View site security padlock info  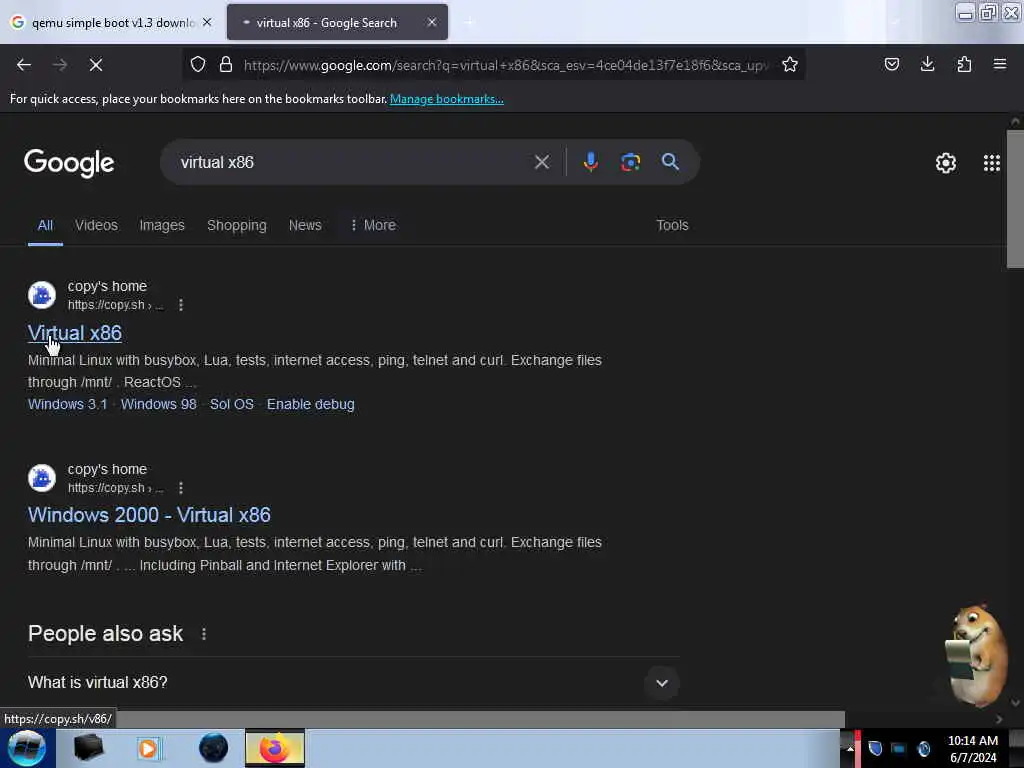click(226, 65)
